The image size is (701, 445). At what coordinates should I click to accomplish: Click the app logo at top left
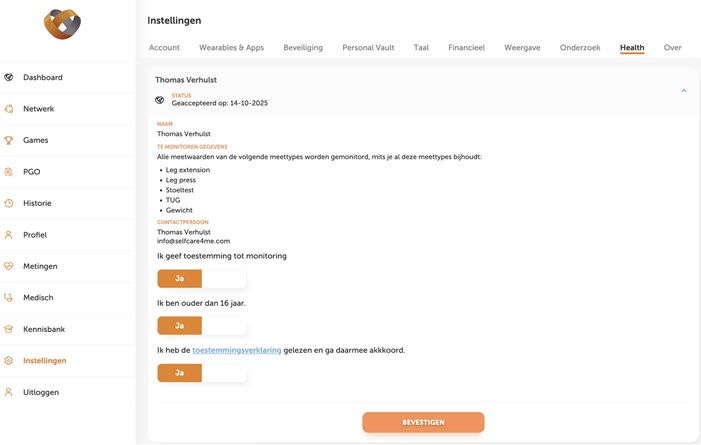[62, 24]
